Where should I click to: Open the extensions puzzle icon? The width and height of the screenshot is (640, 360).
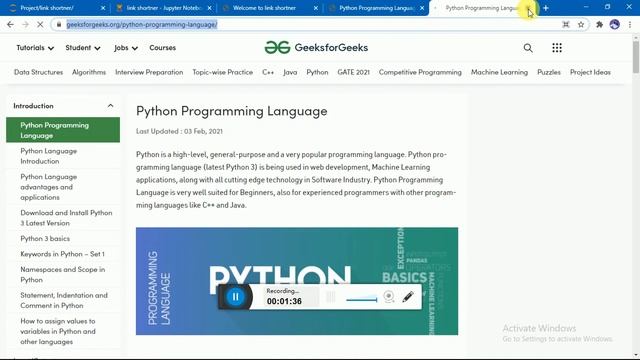pos(599,24)
